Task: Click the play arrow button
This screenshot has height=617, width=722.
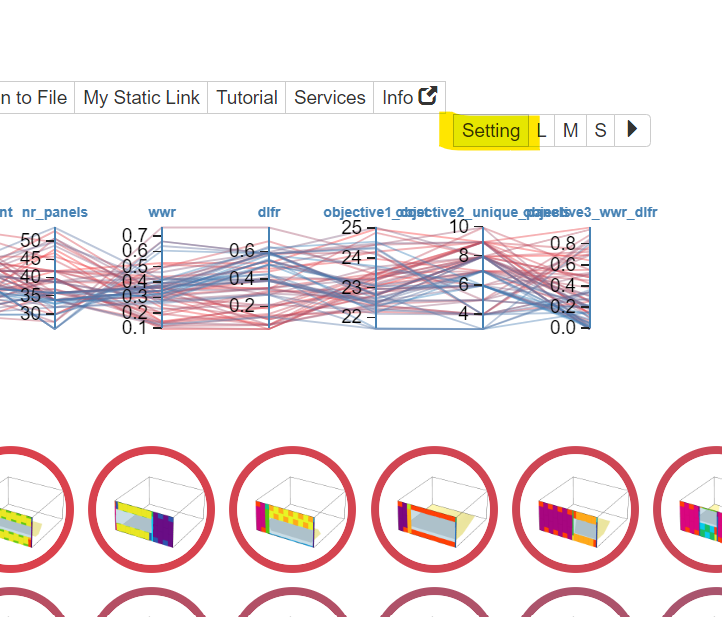Action: (632, 130)
